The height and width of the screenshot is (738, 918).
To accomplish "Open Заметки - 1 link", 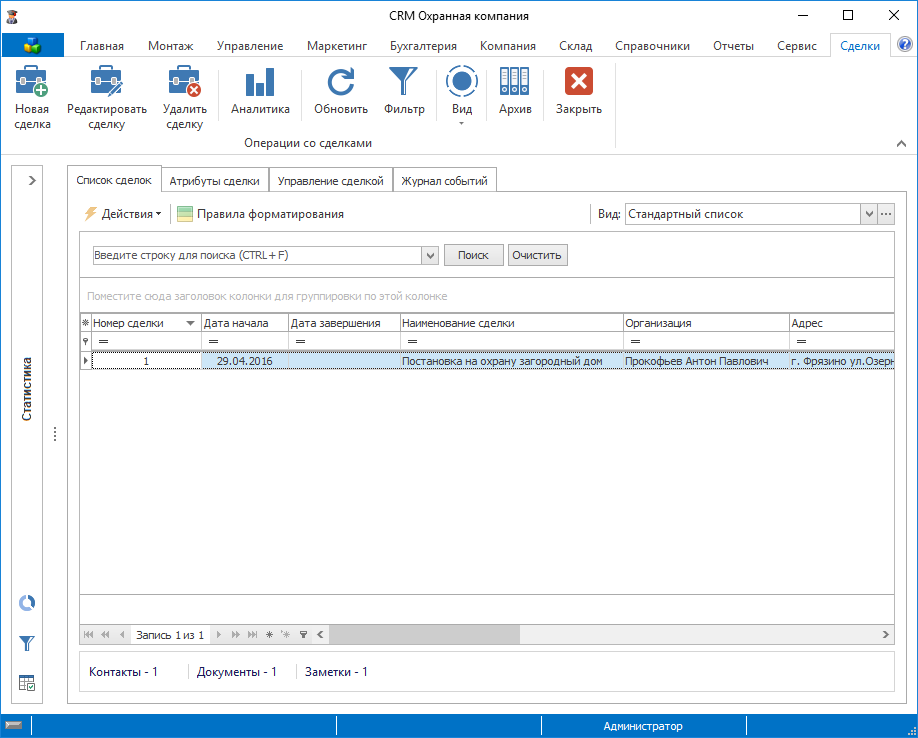I will 336,672.
